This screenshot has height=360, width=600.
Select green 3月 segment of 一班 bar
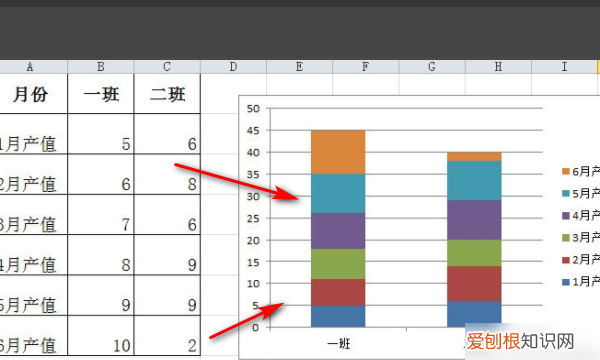[338, 264]
